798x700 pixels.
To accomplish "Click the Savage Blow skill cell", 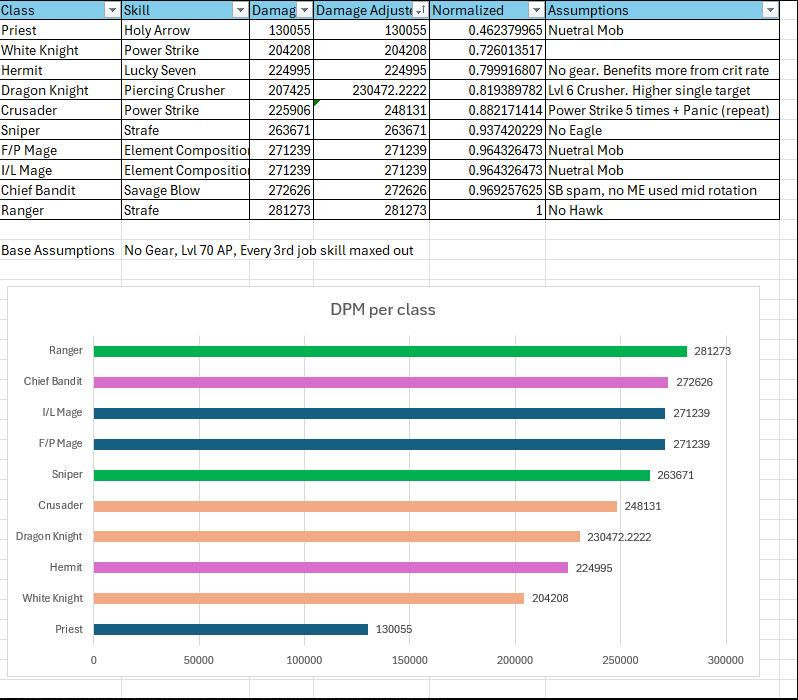I will click(x=186, y=190).
